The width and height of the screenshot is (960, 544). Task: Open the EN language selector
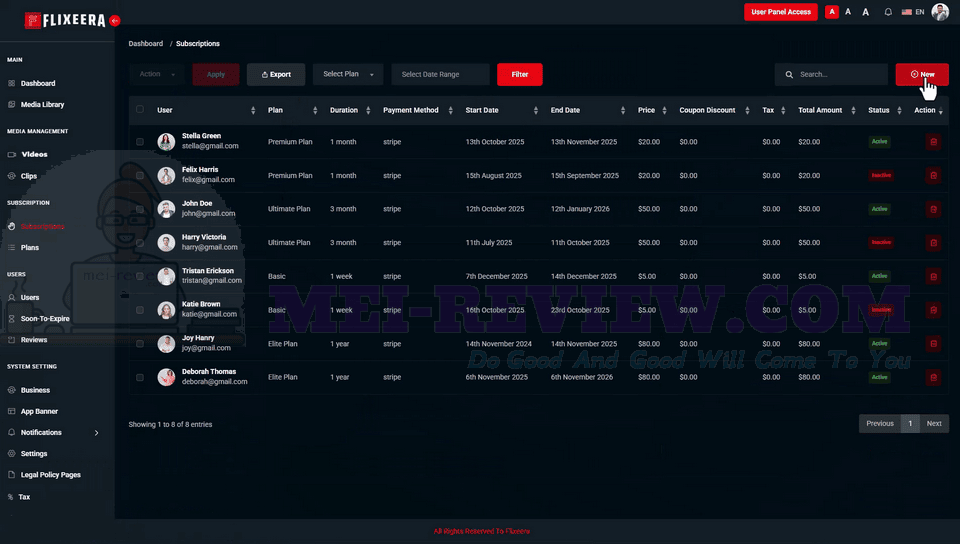(x=913, y=12)
